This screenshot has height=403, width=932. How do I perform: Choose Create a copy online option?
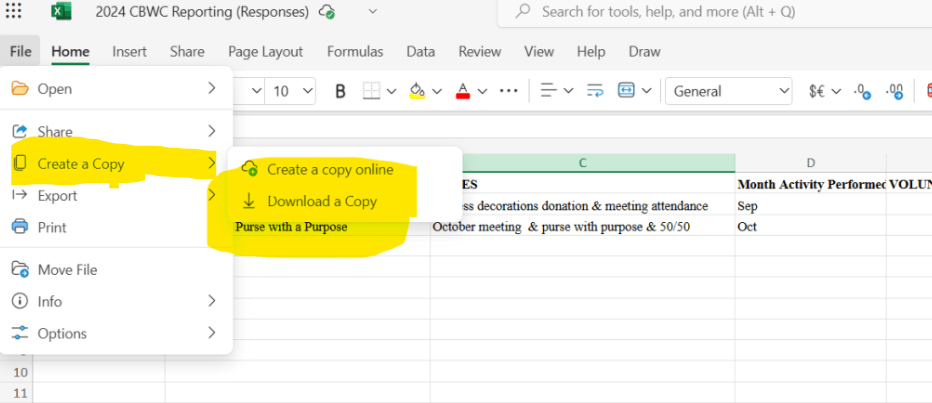tap(329, 169)
